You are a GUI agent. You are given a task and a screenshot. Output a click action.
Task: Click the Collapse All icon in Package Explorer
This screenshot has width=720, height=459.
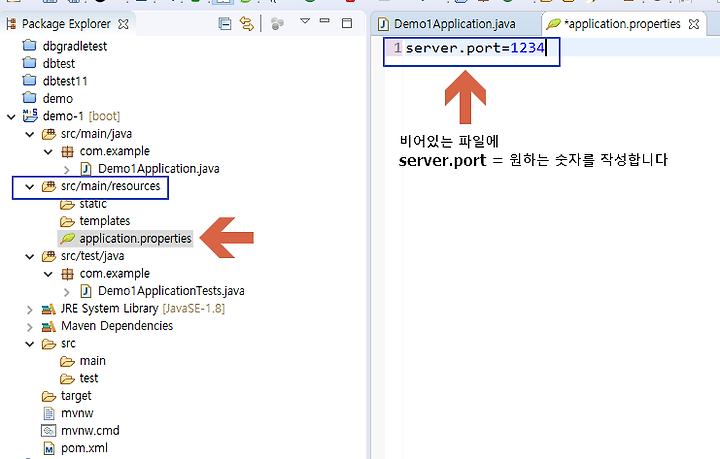point(225,23)
